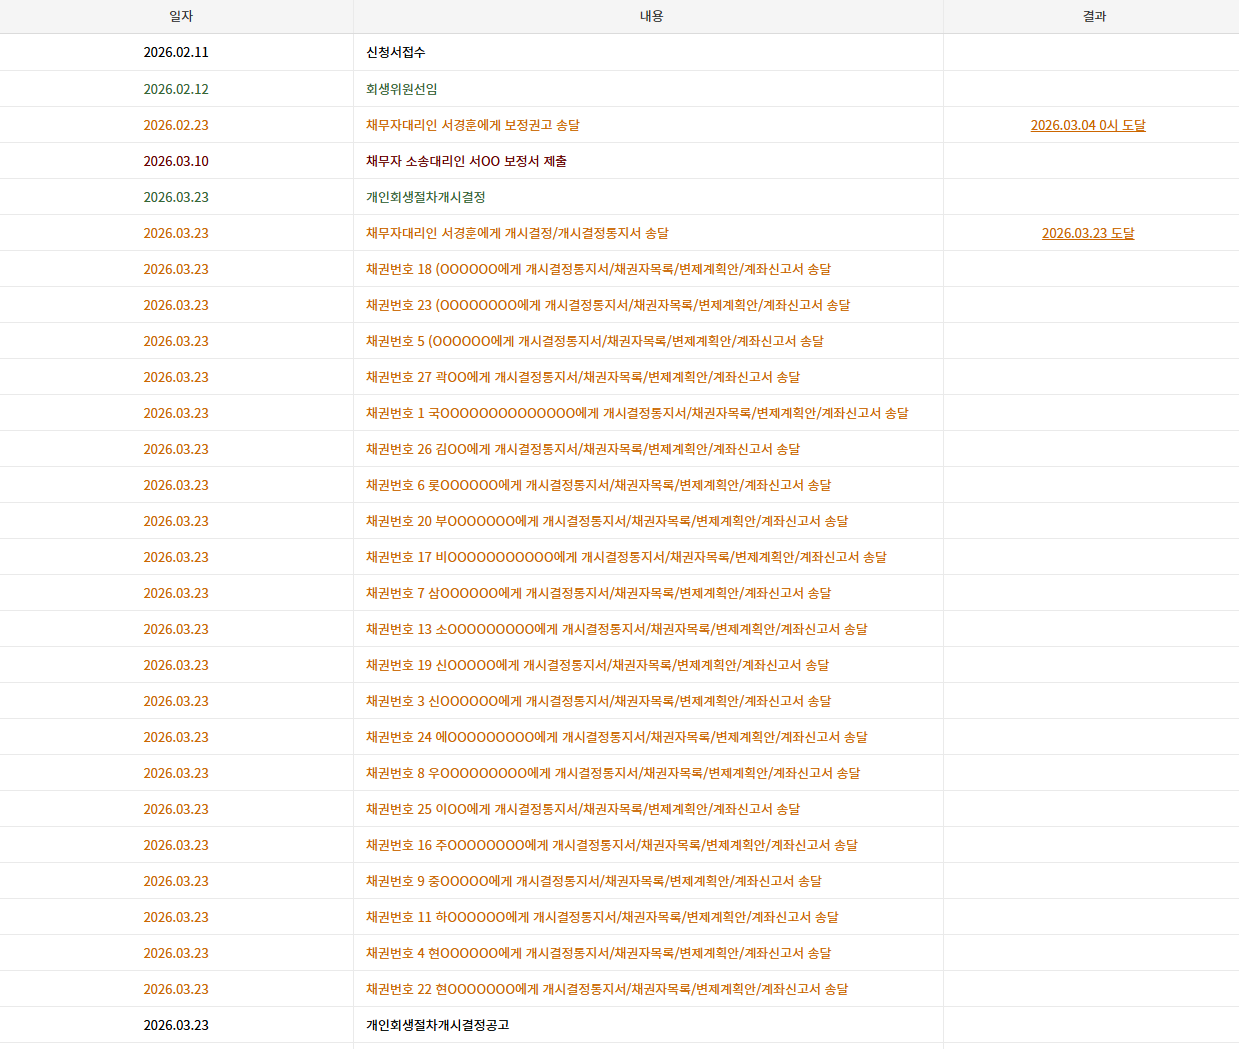This screenshot has height=1049, width=1240.
Task: Select the '신청서접수' entry
Action: [395, 52]
